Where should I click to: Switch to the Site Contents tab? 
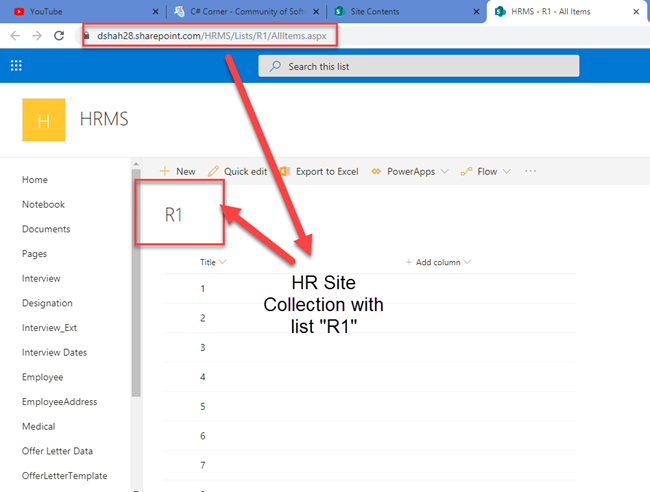[407, 12]
